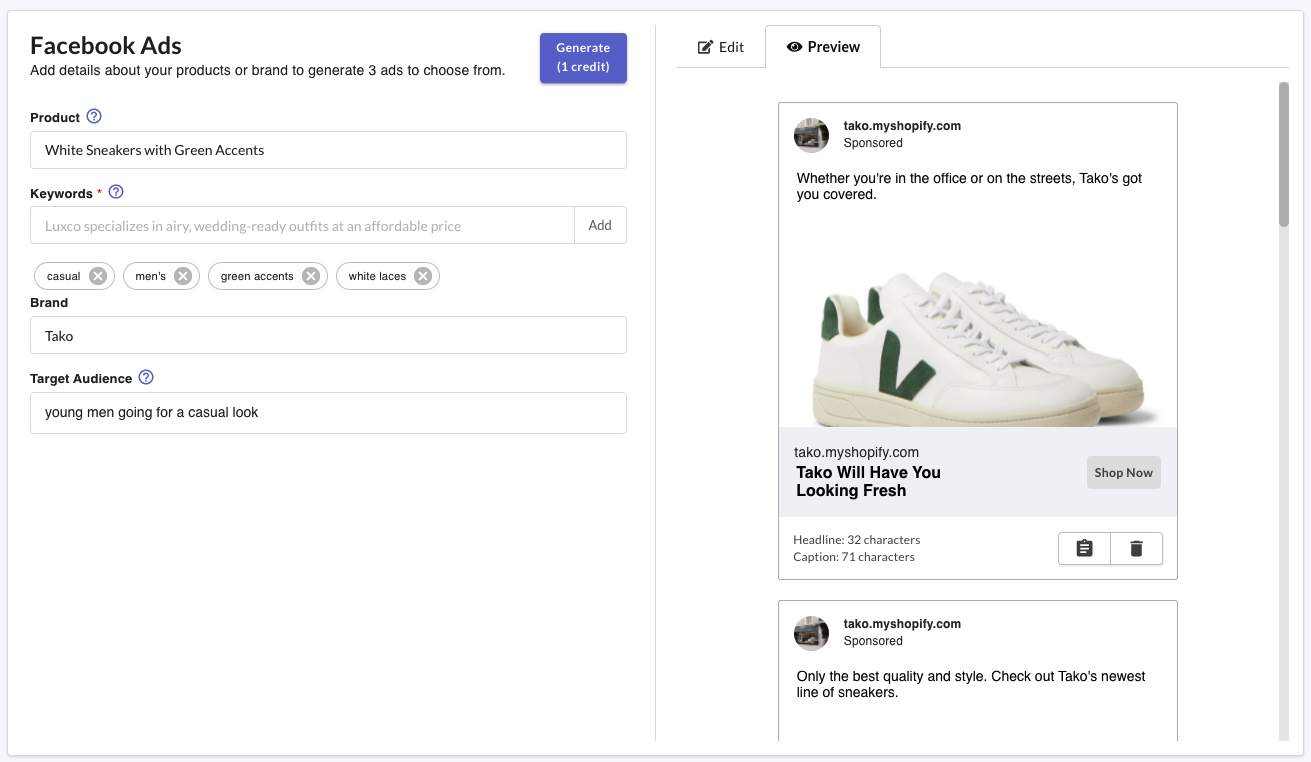Edit the Brand input field
The width and height of the screenshot is (1311, 762).
coord(328,336)
